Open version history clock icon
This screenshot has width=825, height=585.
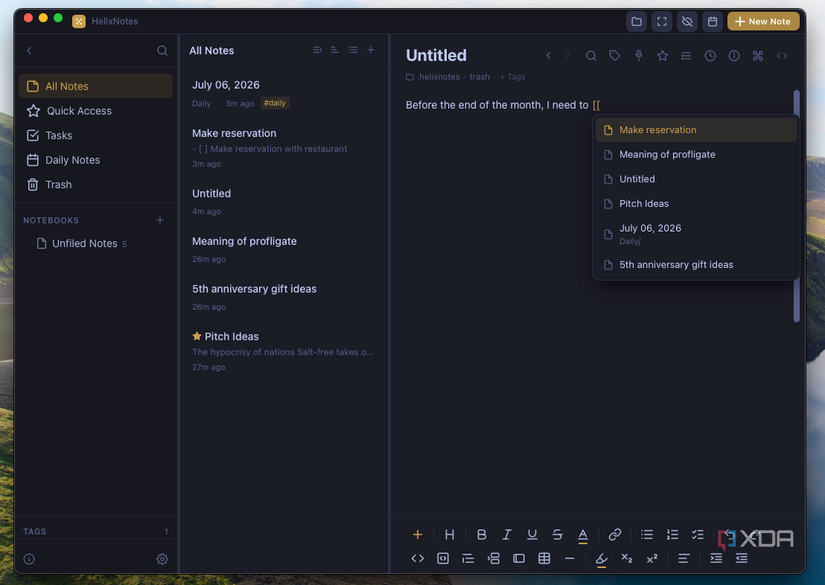(x=710, y=56)
